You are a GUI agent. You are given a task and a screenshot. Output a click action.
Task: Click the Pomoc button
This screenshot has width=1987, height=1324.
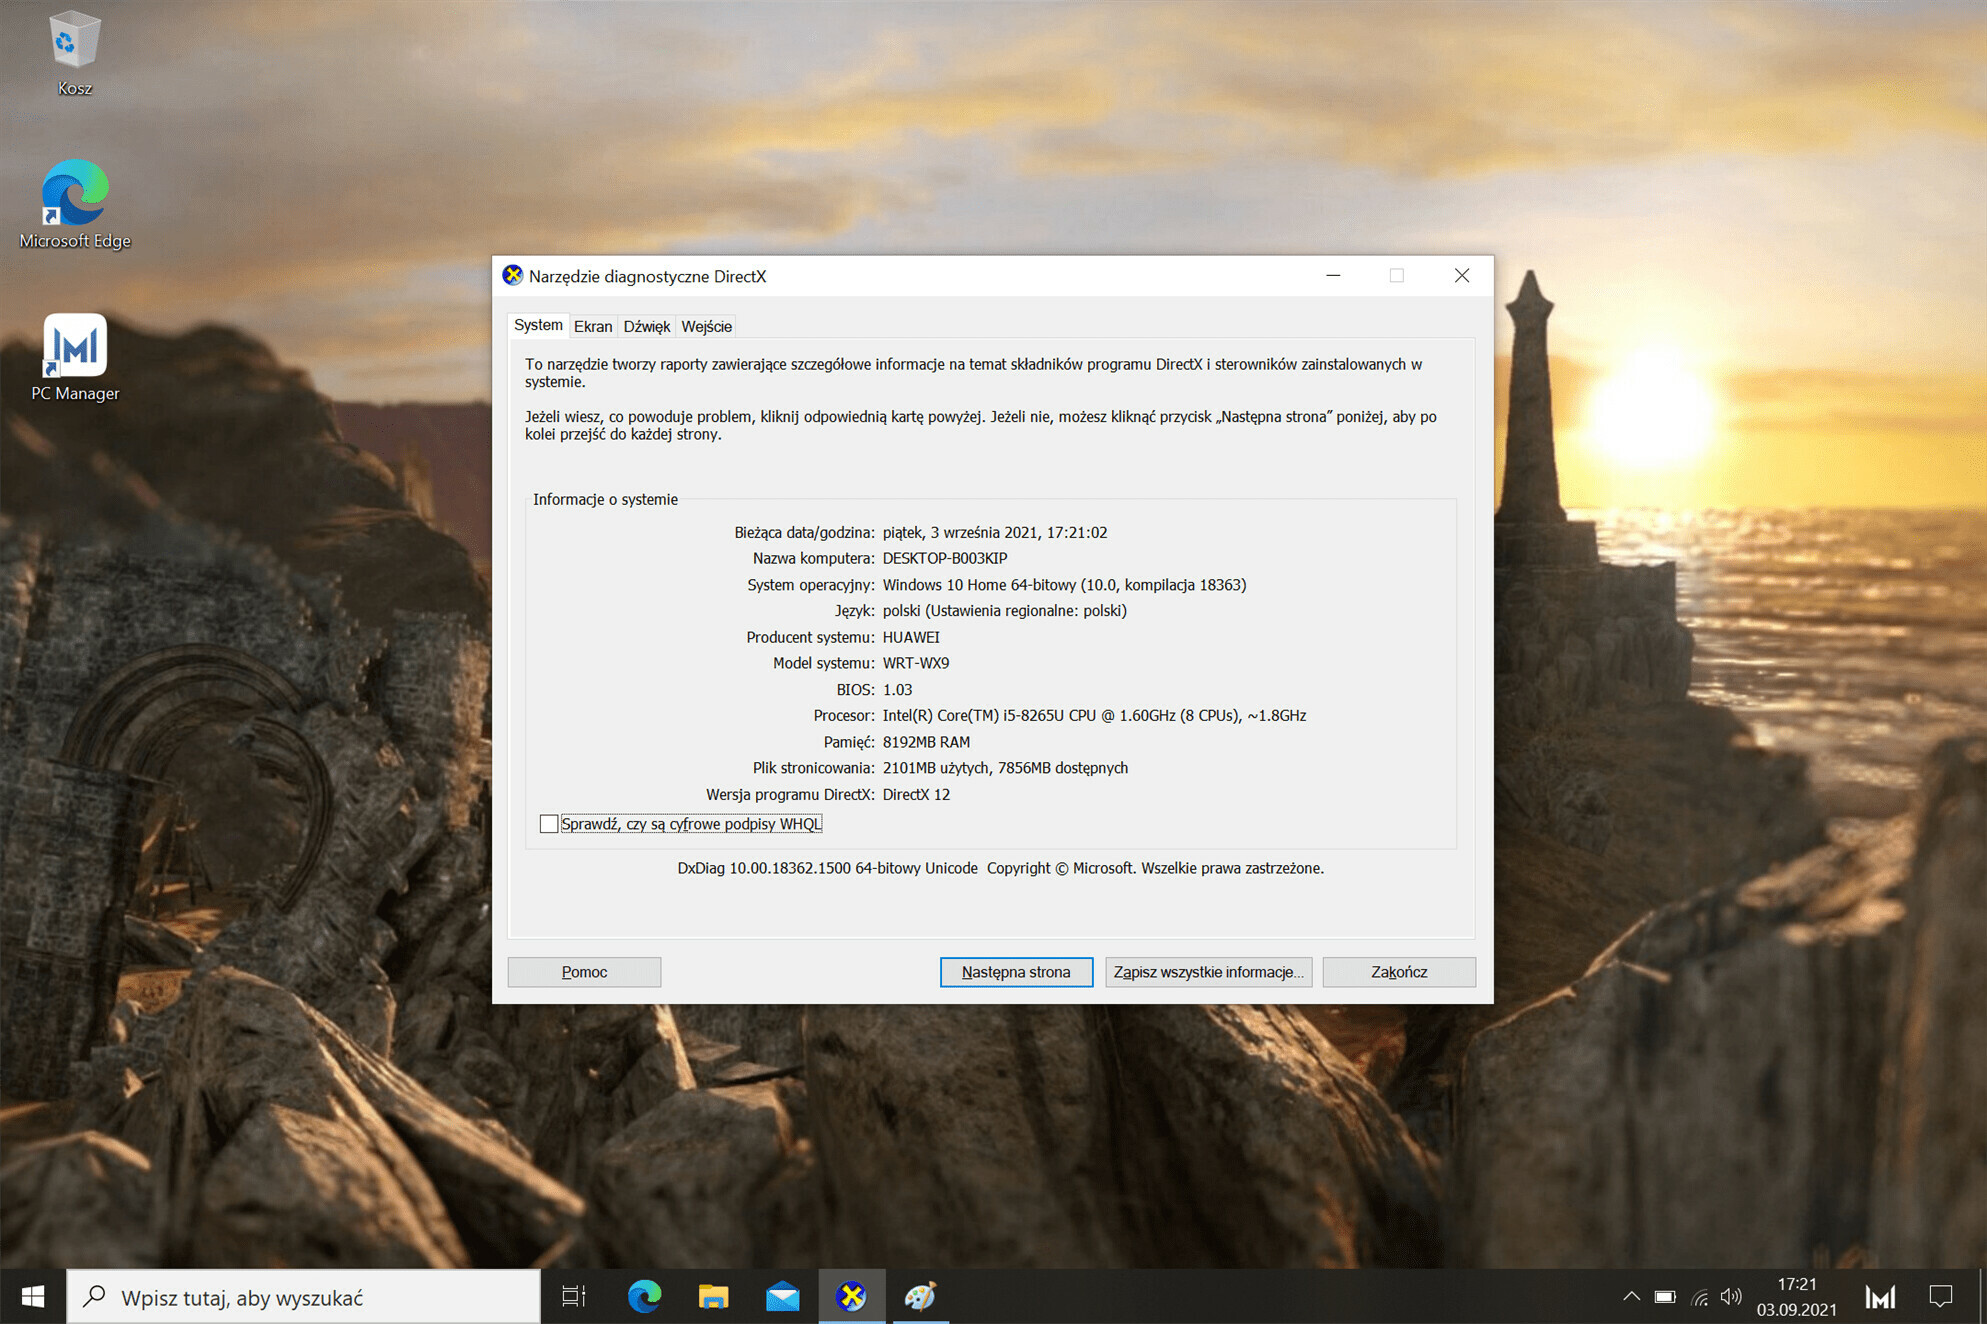point(584,972)
